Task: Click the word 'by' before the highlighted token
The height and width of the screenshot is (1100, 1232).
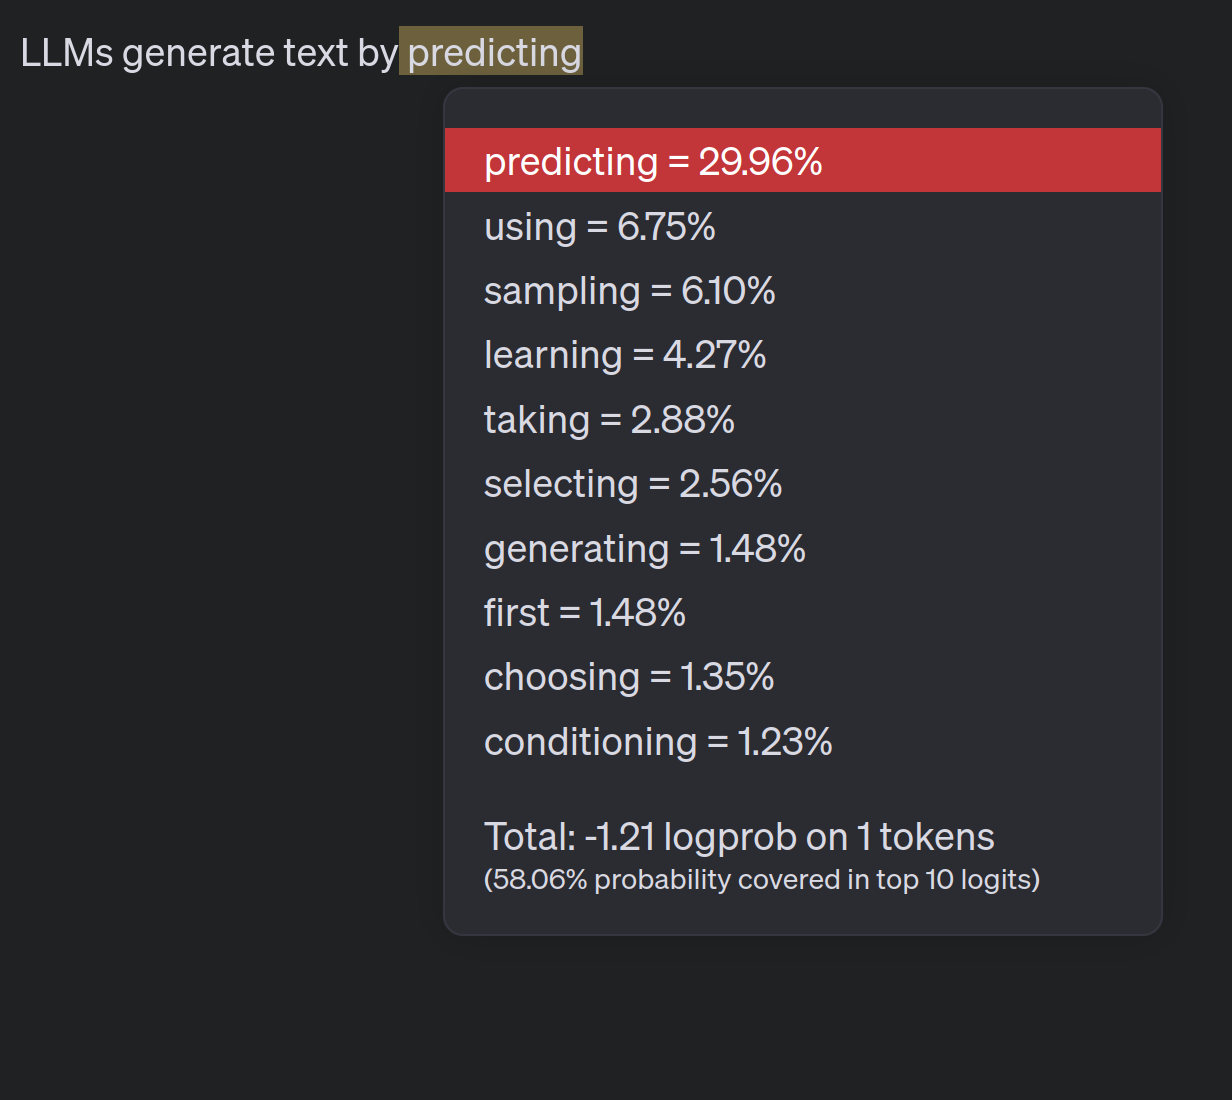Action: point(378,54)
